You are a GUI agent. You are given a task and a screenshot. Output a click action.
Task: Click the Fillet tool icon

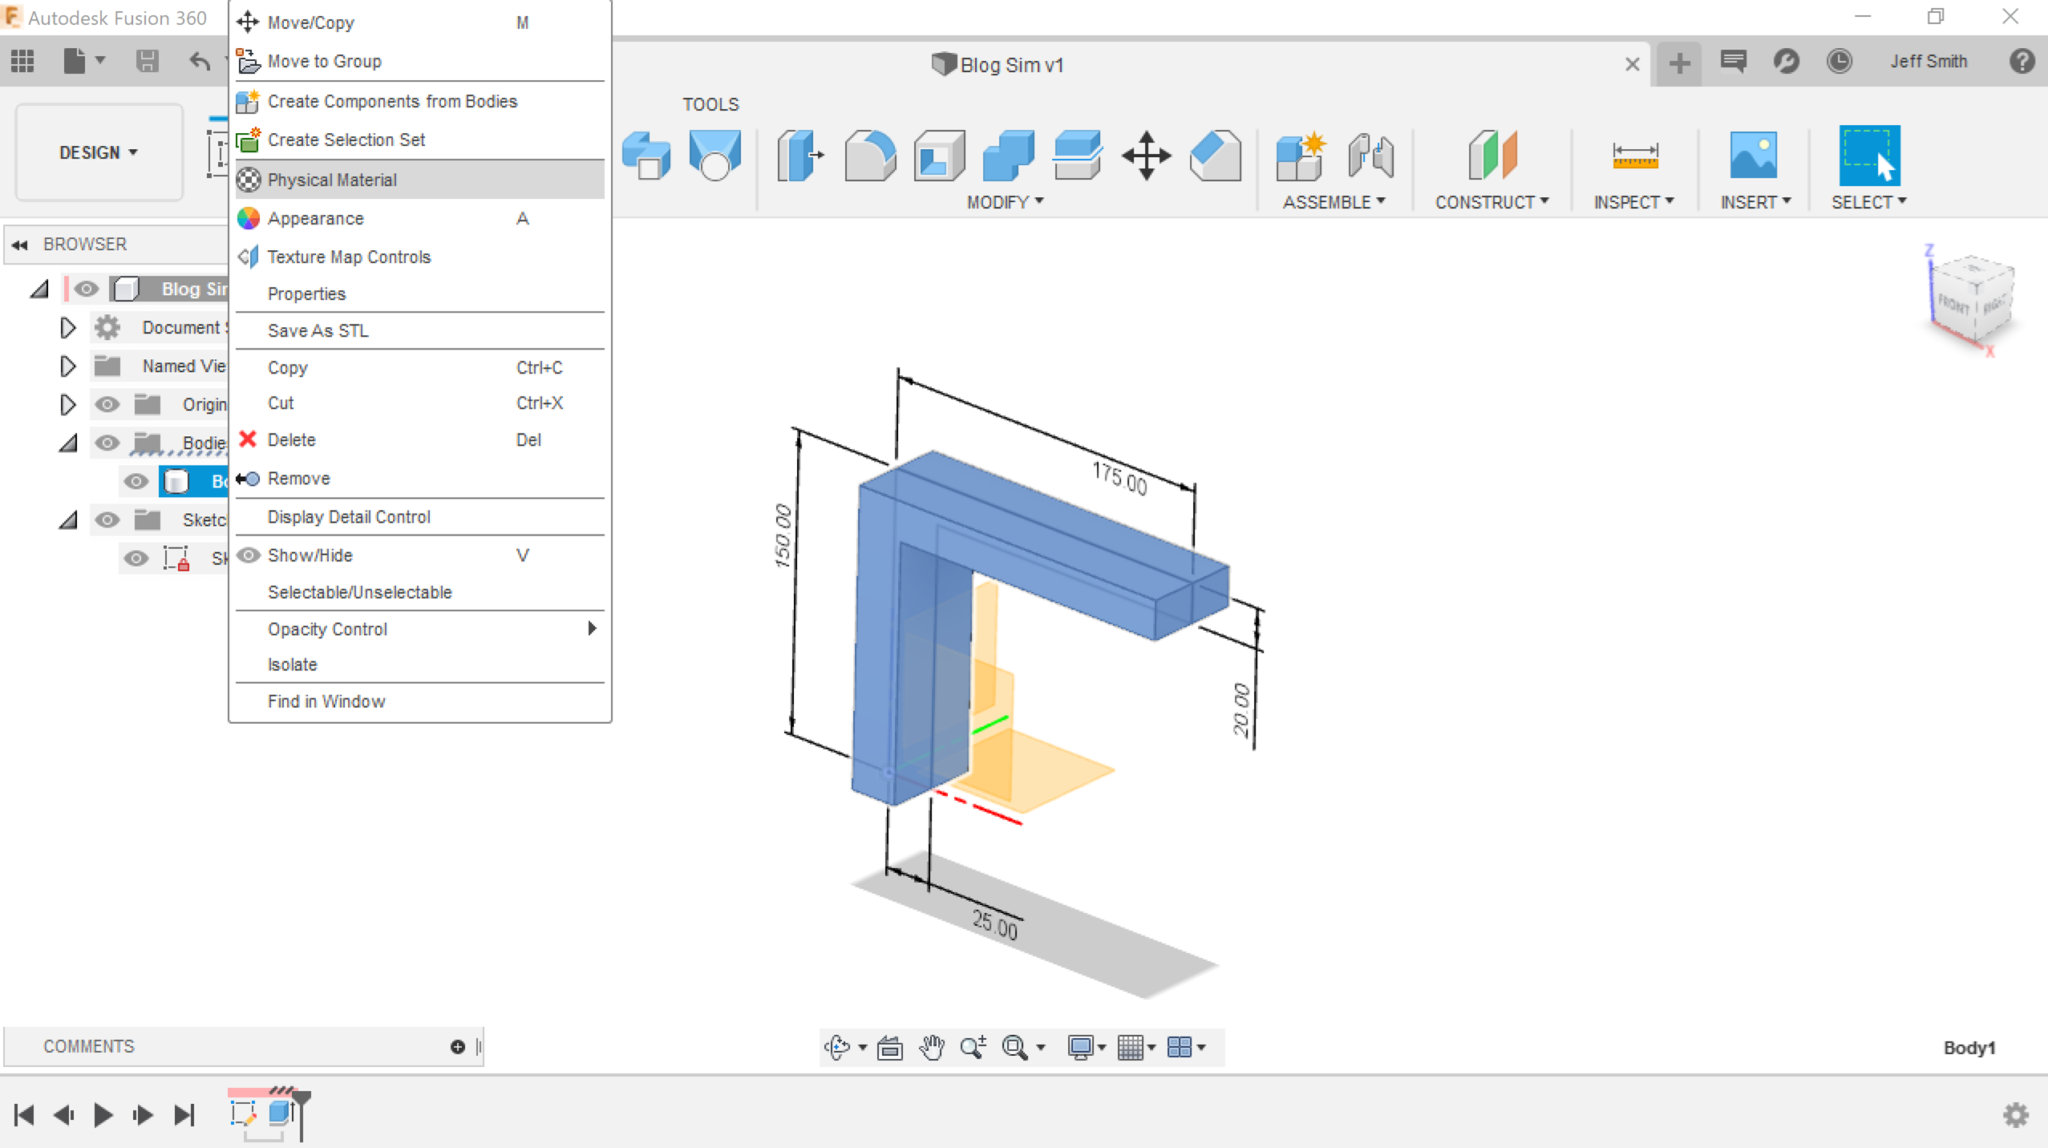(868, 155)
